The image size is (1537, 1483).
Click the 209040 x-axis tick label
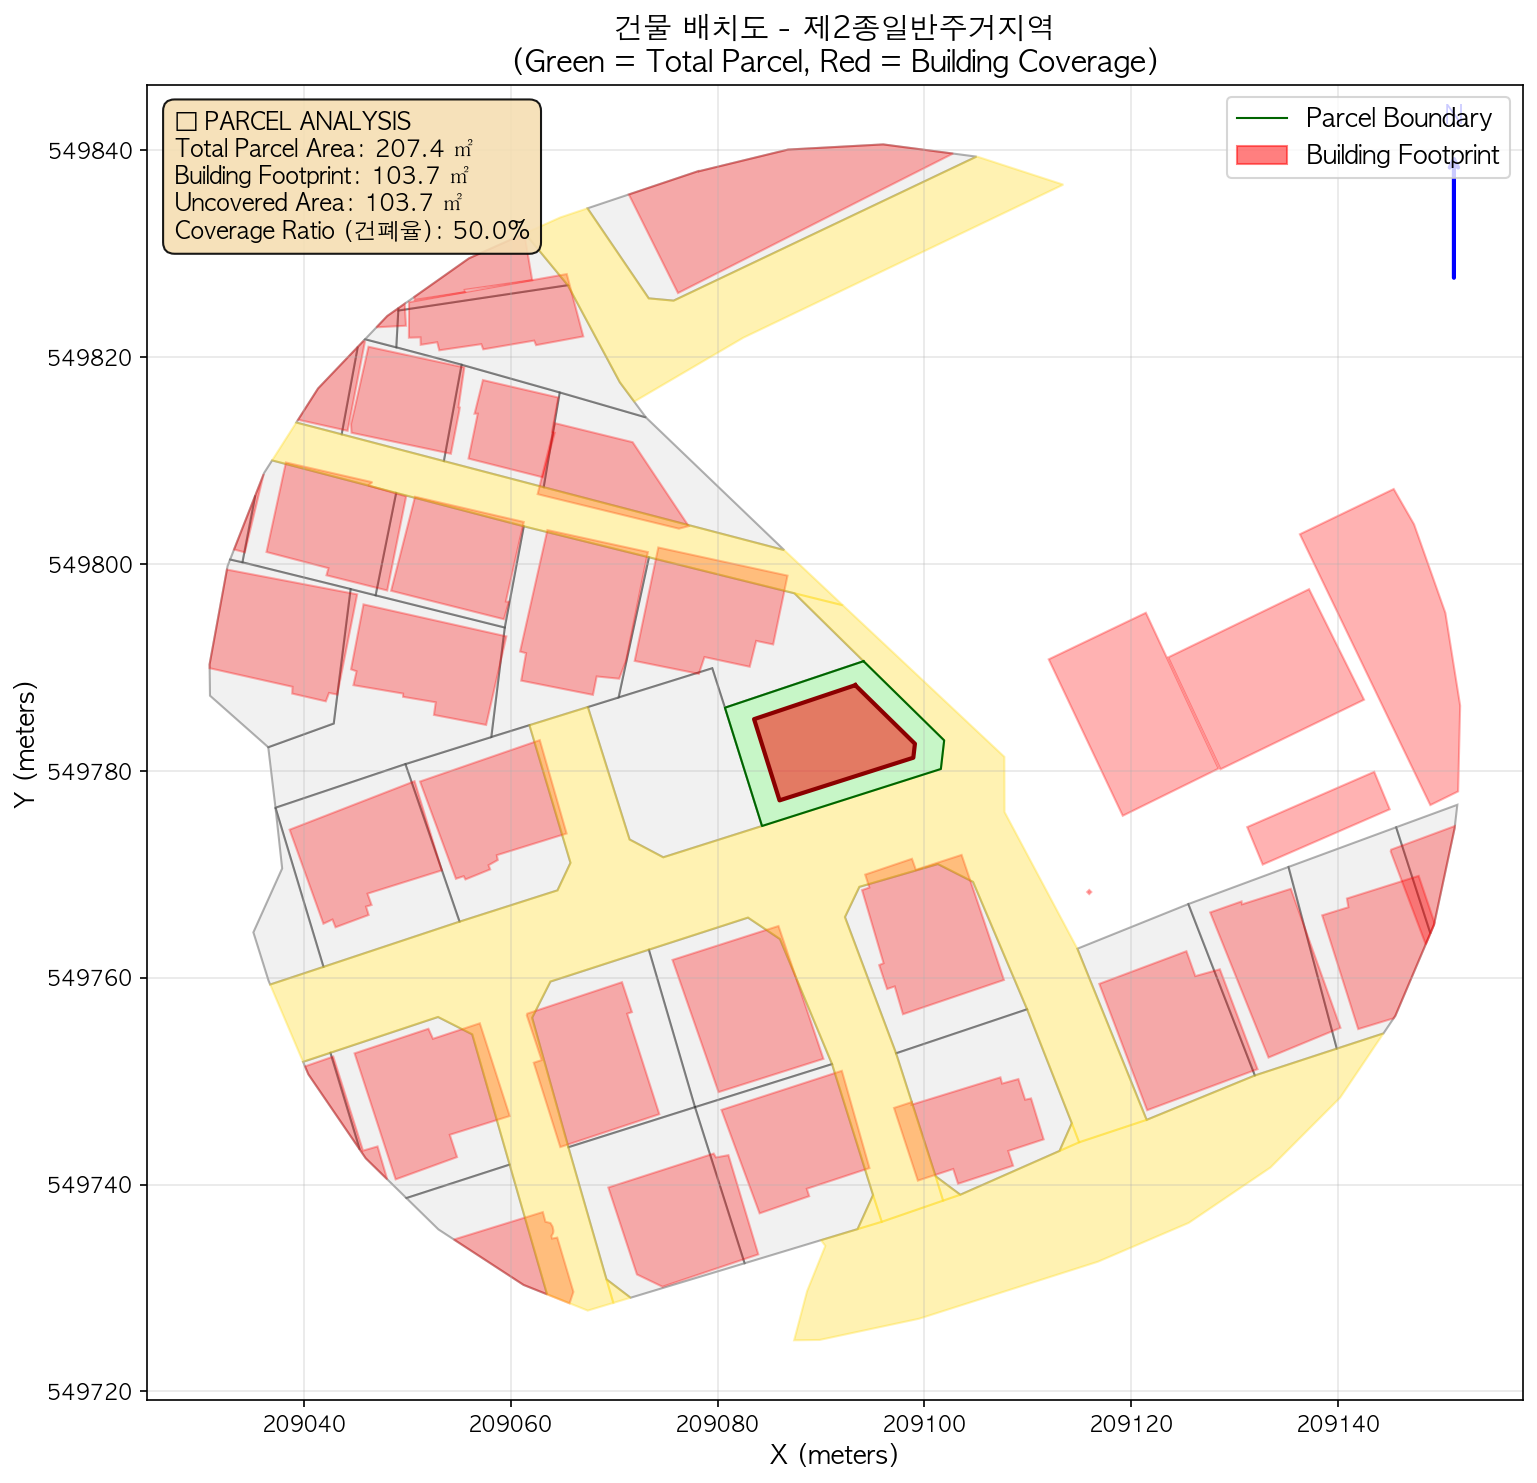(x=304, y=1422)
